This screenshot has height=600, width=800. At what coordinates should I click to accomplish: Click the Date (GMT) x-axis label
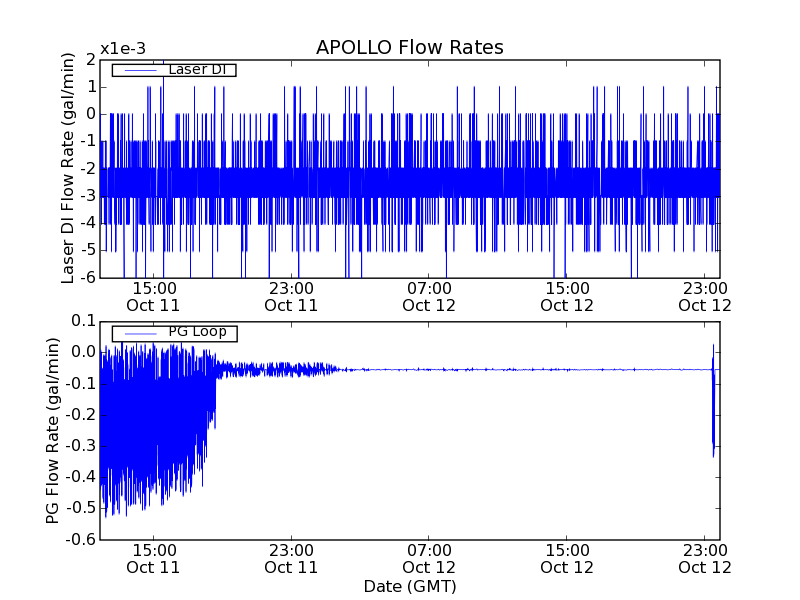tap(409, 586)
